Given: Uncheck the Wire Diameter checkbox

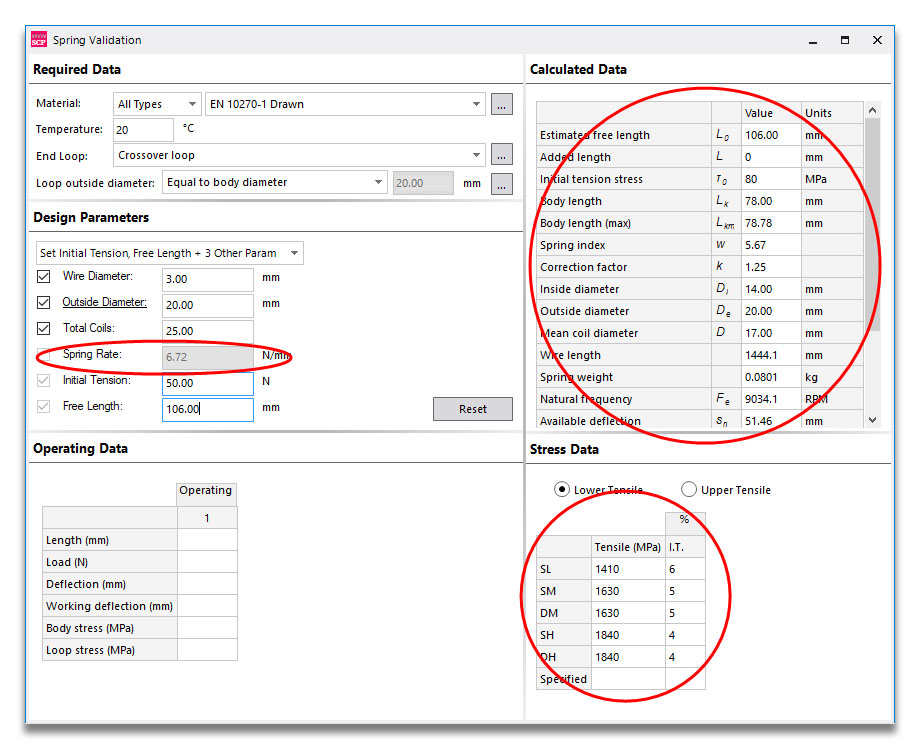Looking at the screenshot, I should point(43,276).
